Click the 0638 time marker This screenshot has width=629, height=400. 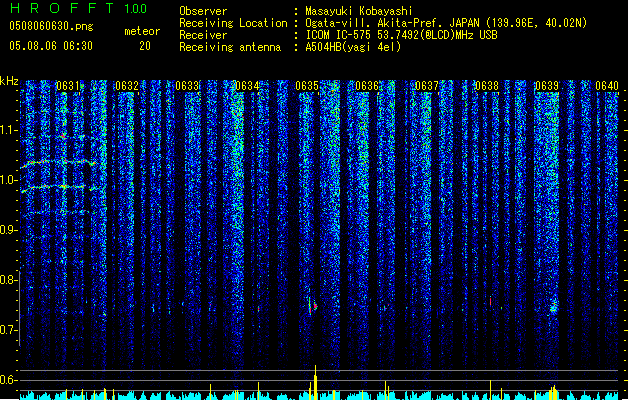[487, 86]
